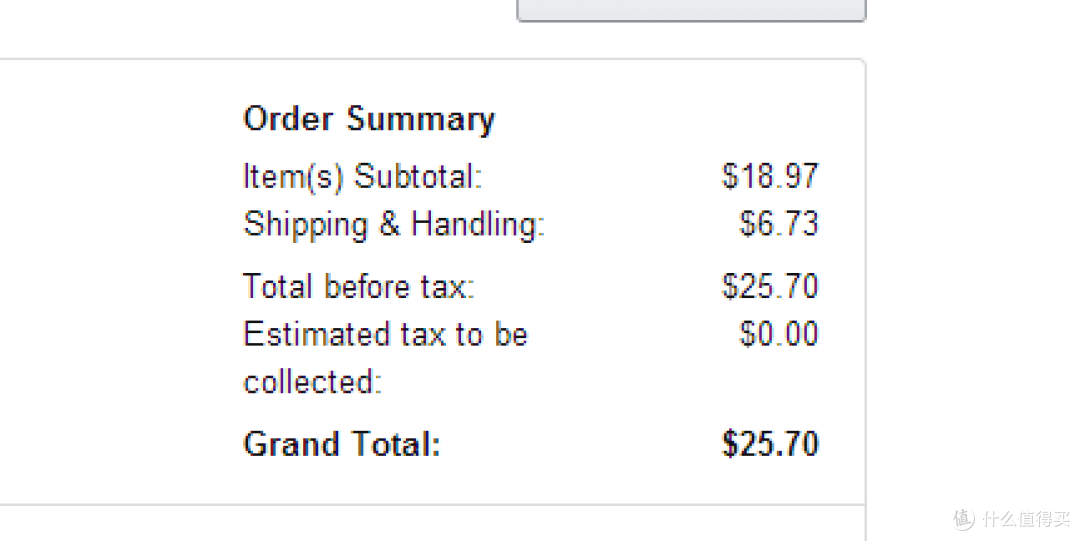Click the word Summary in the heading
The height and width of the screenshot is (541, 1080).
point(421,121)
